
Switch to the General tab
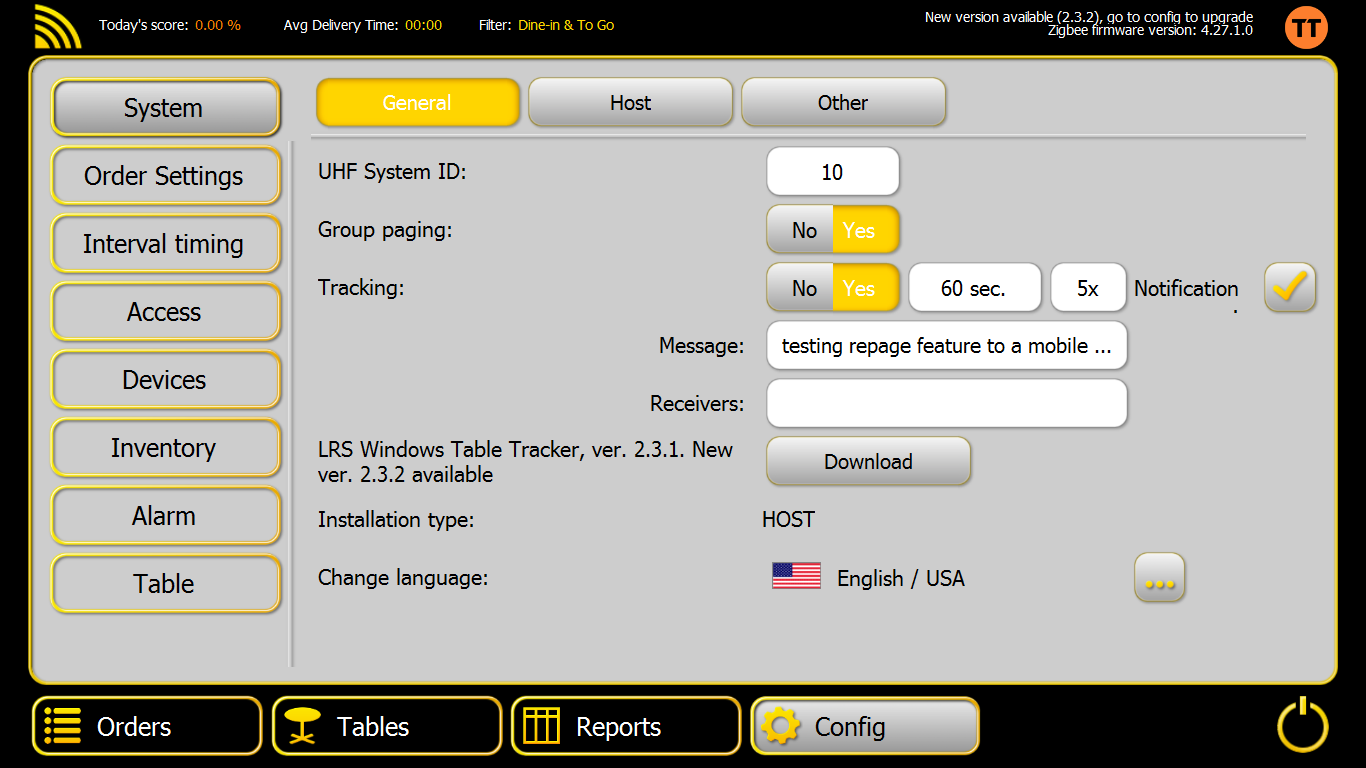[418, 103]
